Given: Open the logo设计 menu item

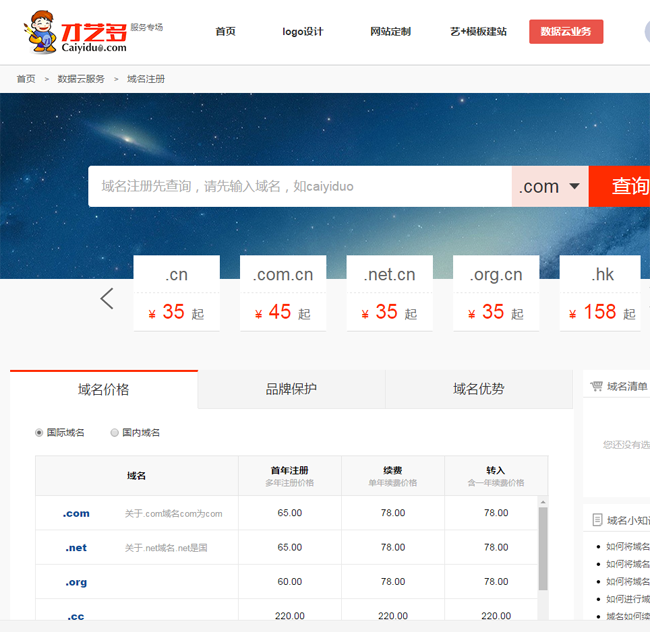Looking at the screenshot, I should pyautogui.click(x=303, y=32).
